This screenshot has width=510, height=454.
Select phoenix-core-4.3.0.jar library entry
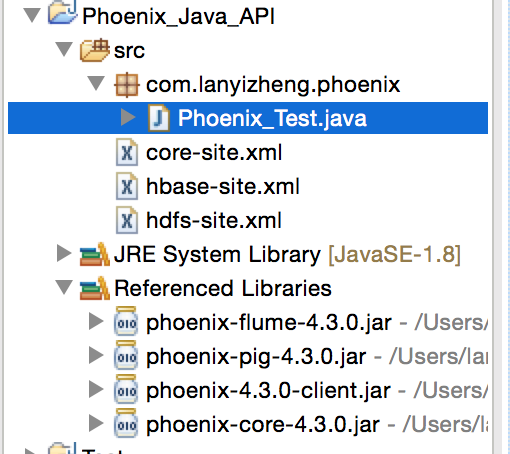coord(263,425)
